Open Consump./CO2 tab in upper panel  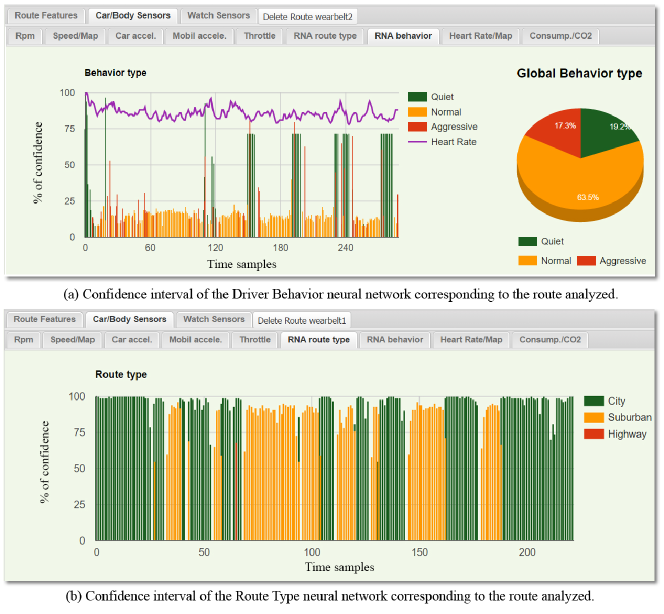pyautogui.click(x=561, y=36)
